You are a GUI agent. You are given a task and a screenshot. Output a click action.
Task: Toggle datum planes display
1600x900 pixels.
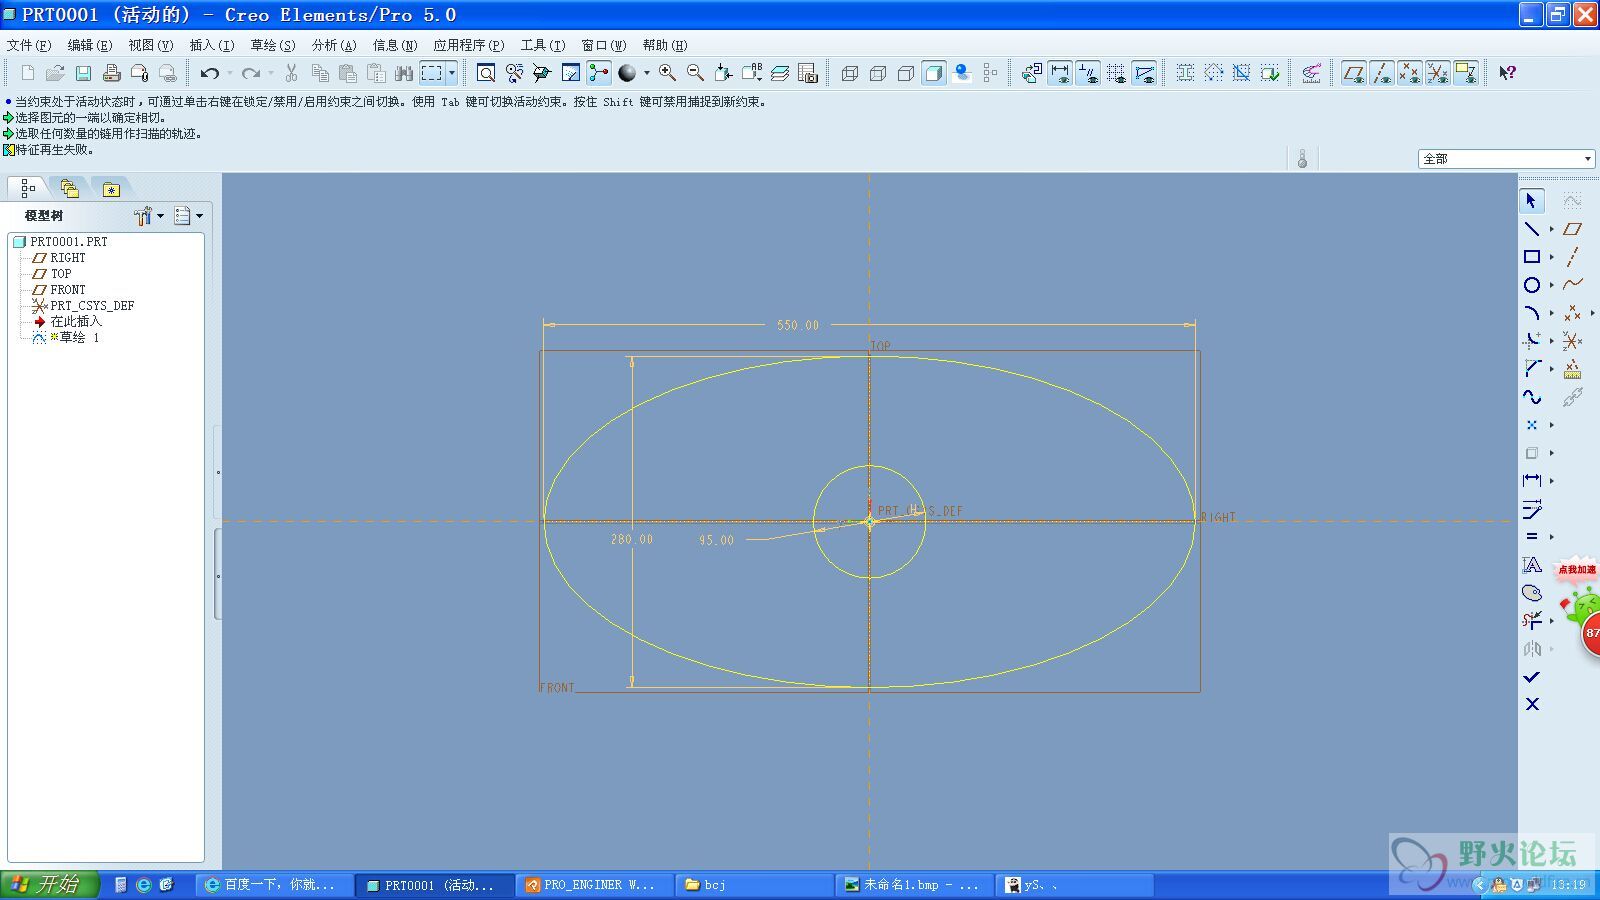tap(1353, 73)
